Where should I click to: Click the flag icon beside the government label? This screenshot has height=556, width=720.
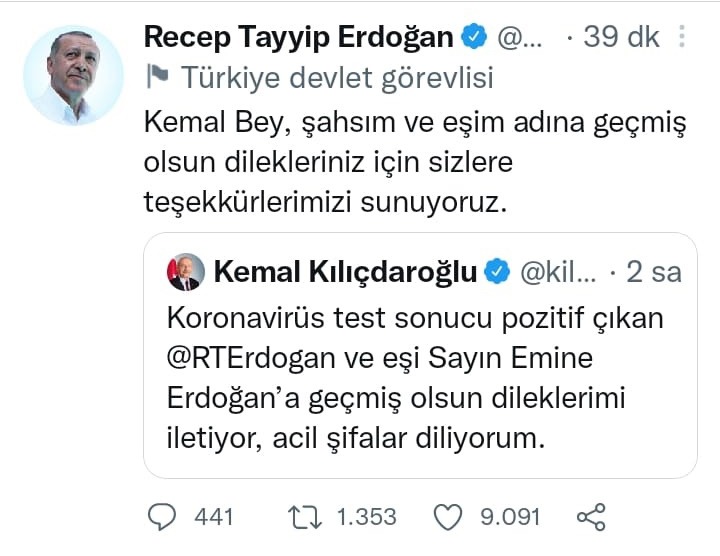(x=157, y=76)
